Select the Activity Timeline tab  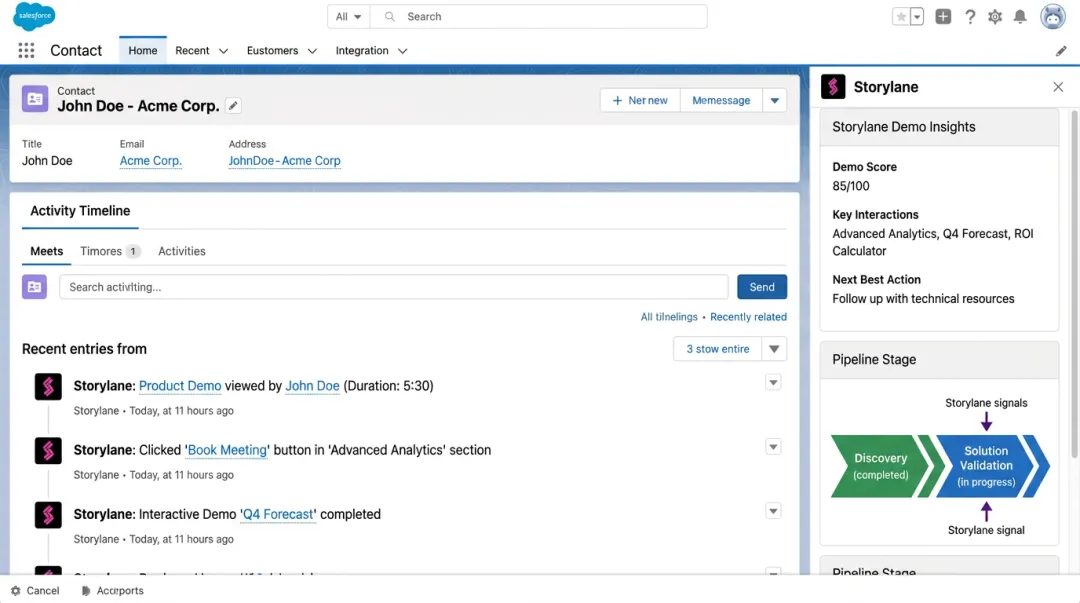pos(80,211)
